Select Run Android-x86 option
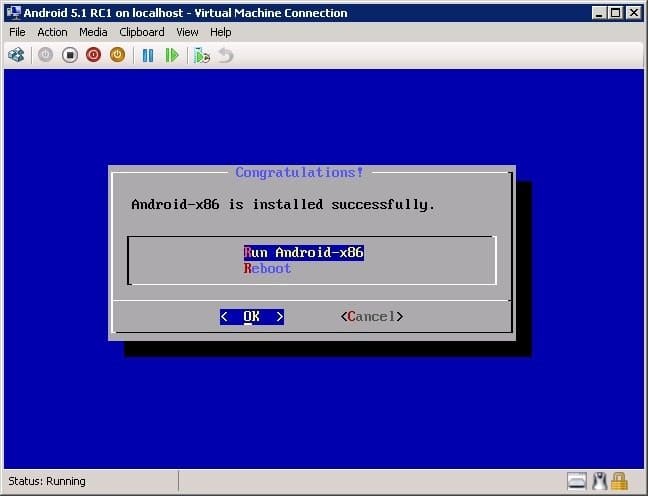 tap(304, 253)
